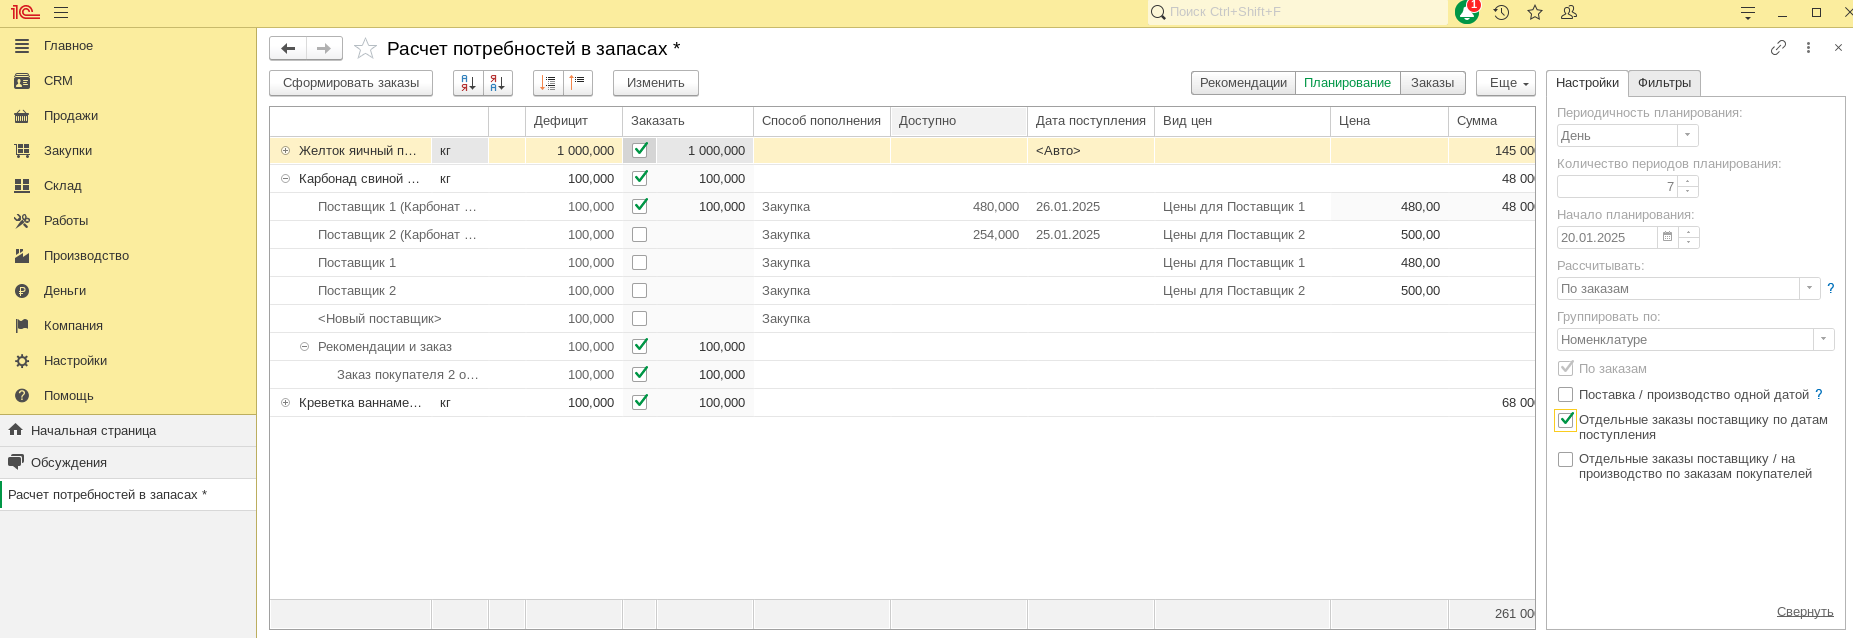Open the user profile icon
The width and height of the screenshot is (1853, 638).
click(x=1569, y=12)
